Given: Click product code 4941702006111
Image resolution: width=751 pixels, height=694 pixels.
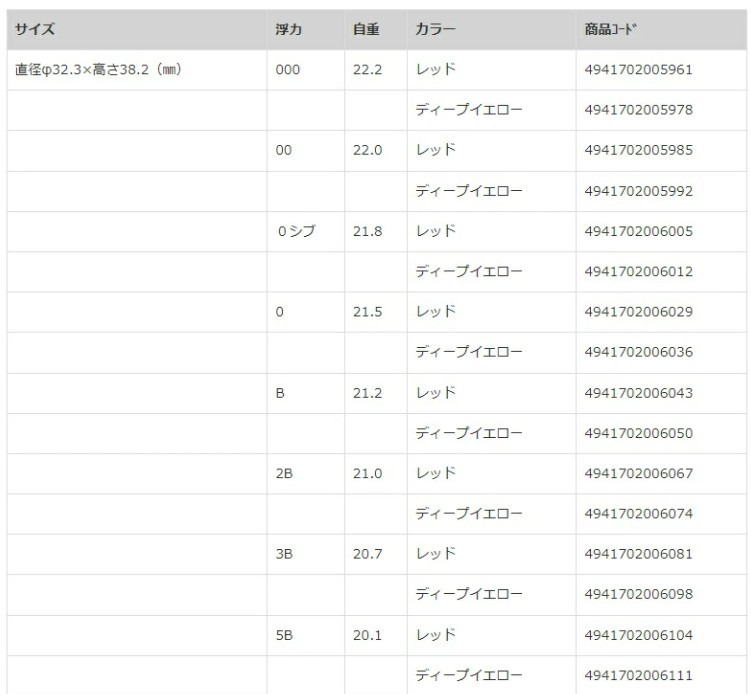Looking at the screenshot, I should click(x=638, y=675).
